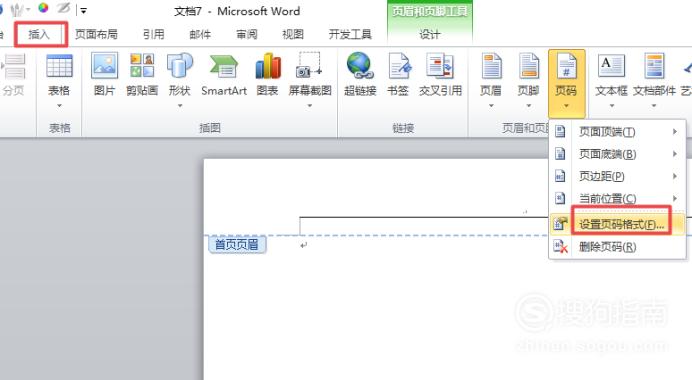Expand the 页面顶端 submenu arrow
The image size is (692, 380).
675,132
